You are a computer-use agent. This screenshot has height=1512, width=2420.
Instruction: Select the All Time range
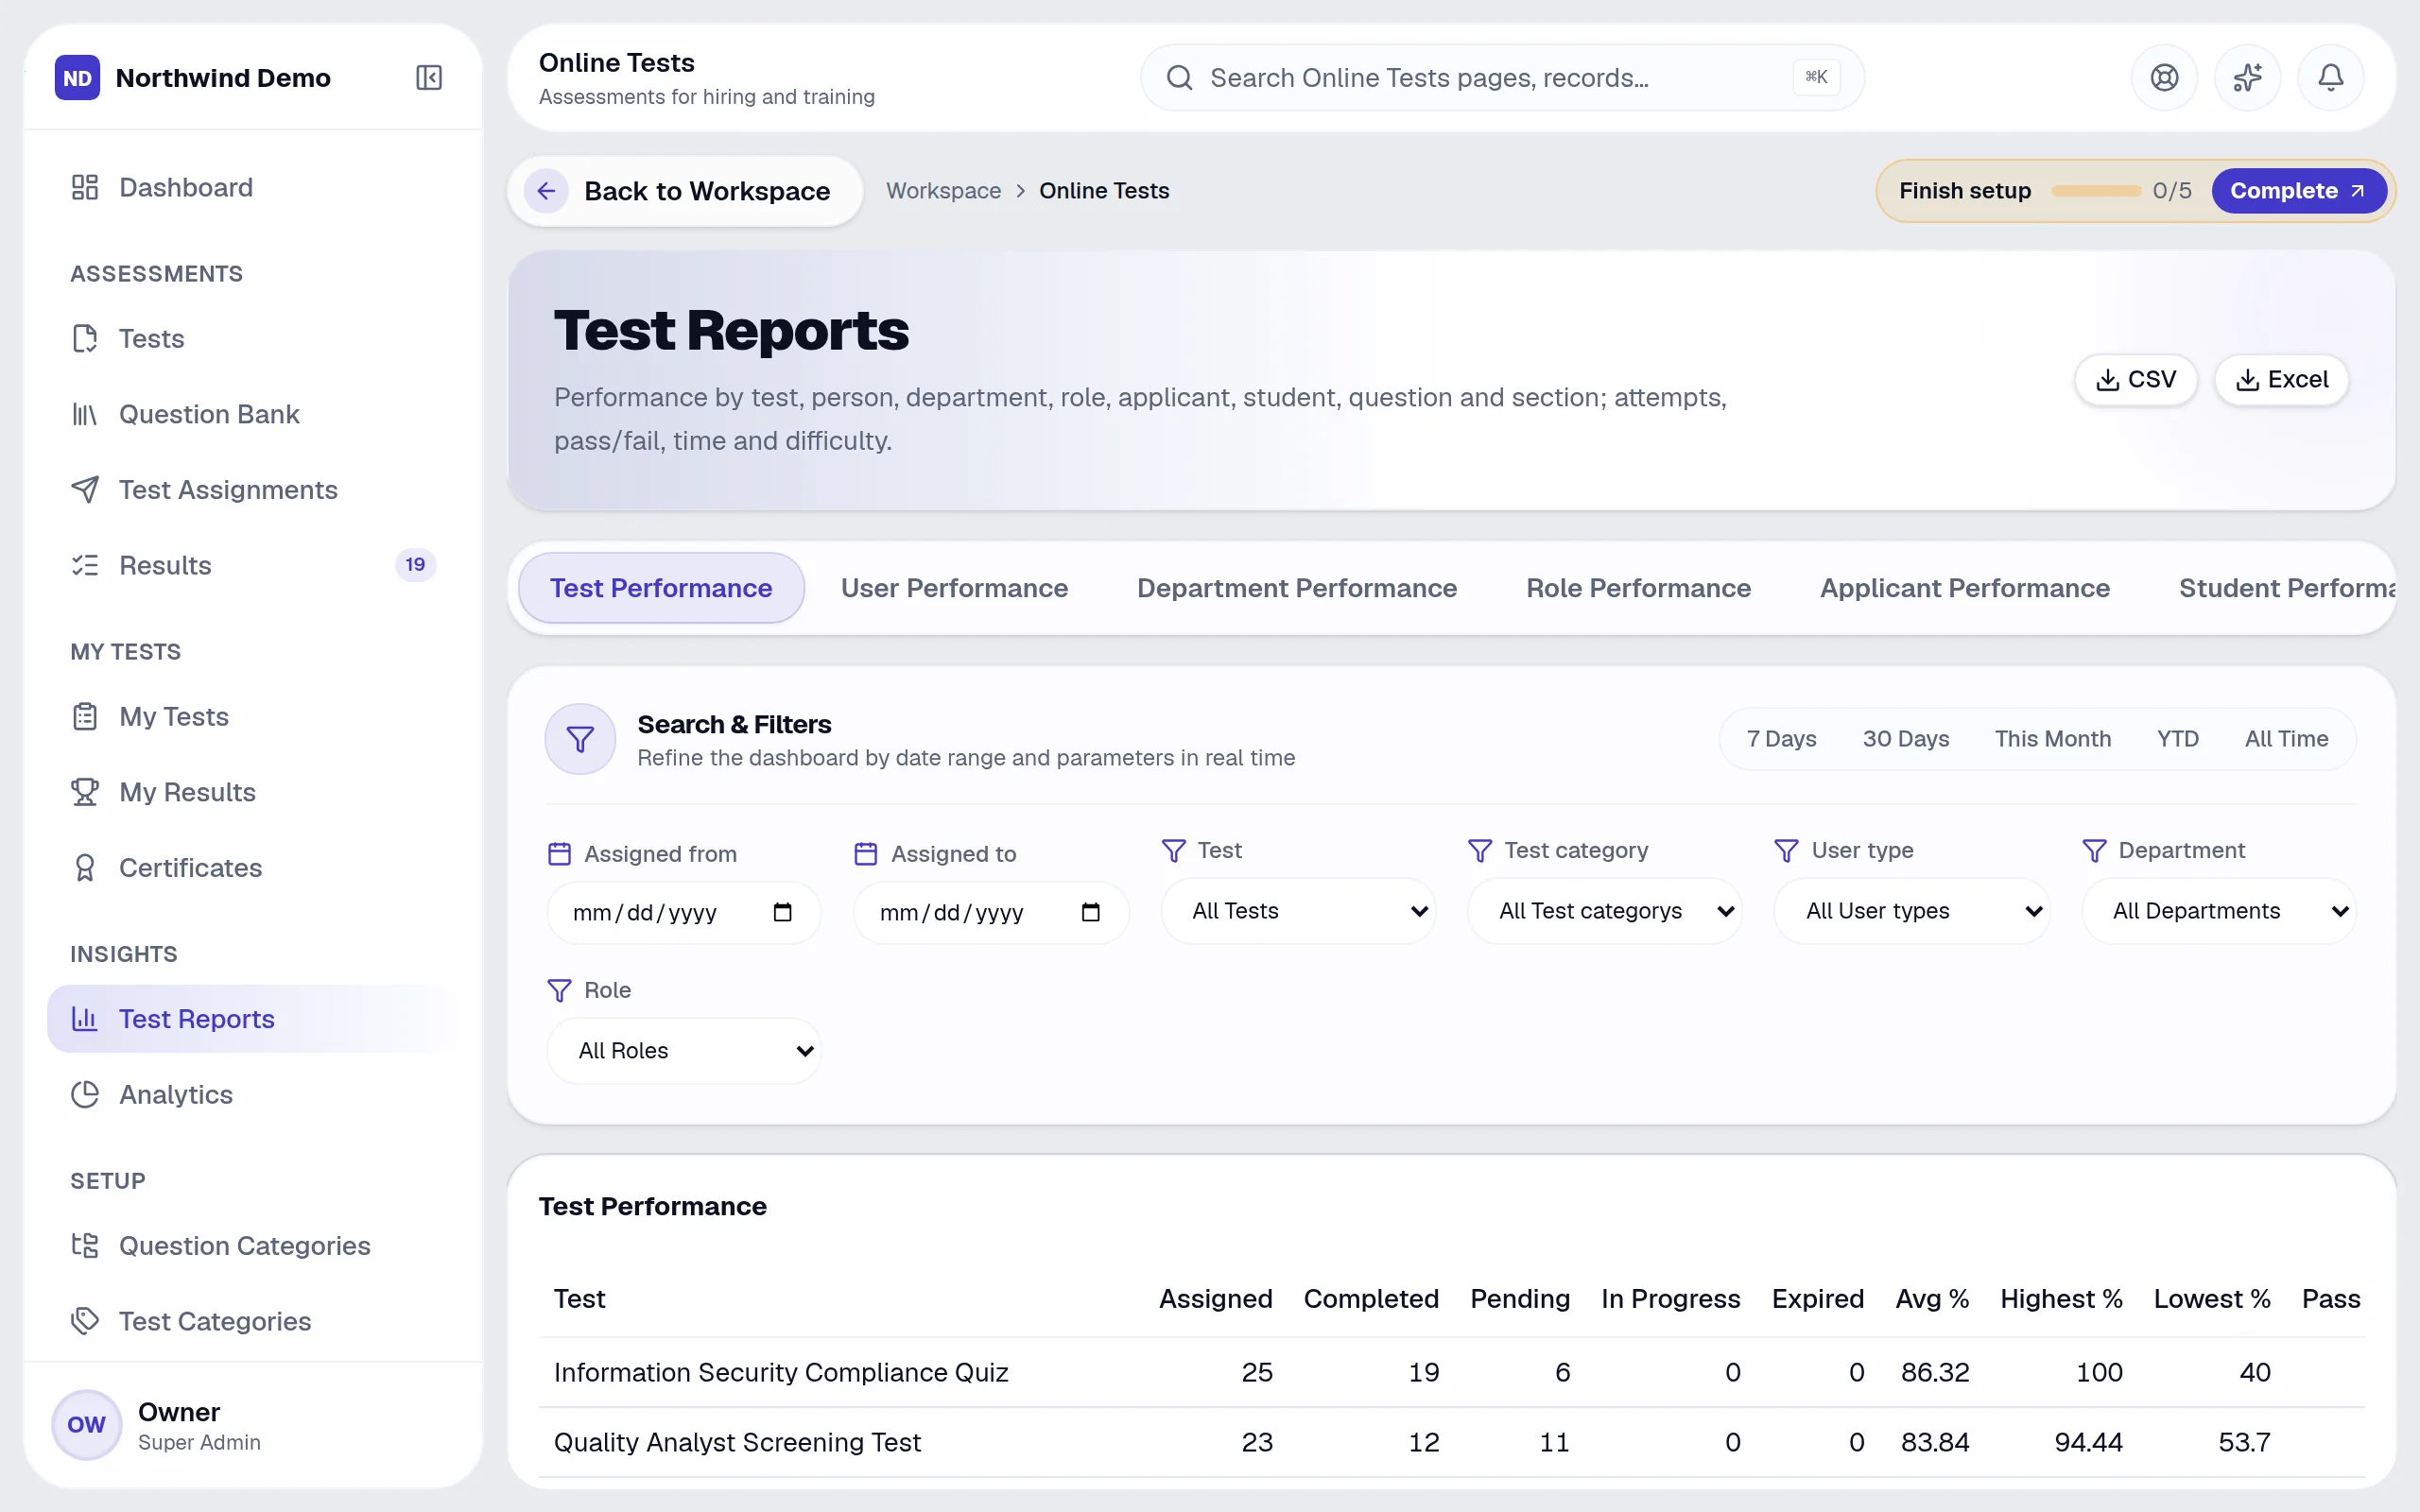[2286, 739]
